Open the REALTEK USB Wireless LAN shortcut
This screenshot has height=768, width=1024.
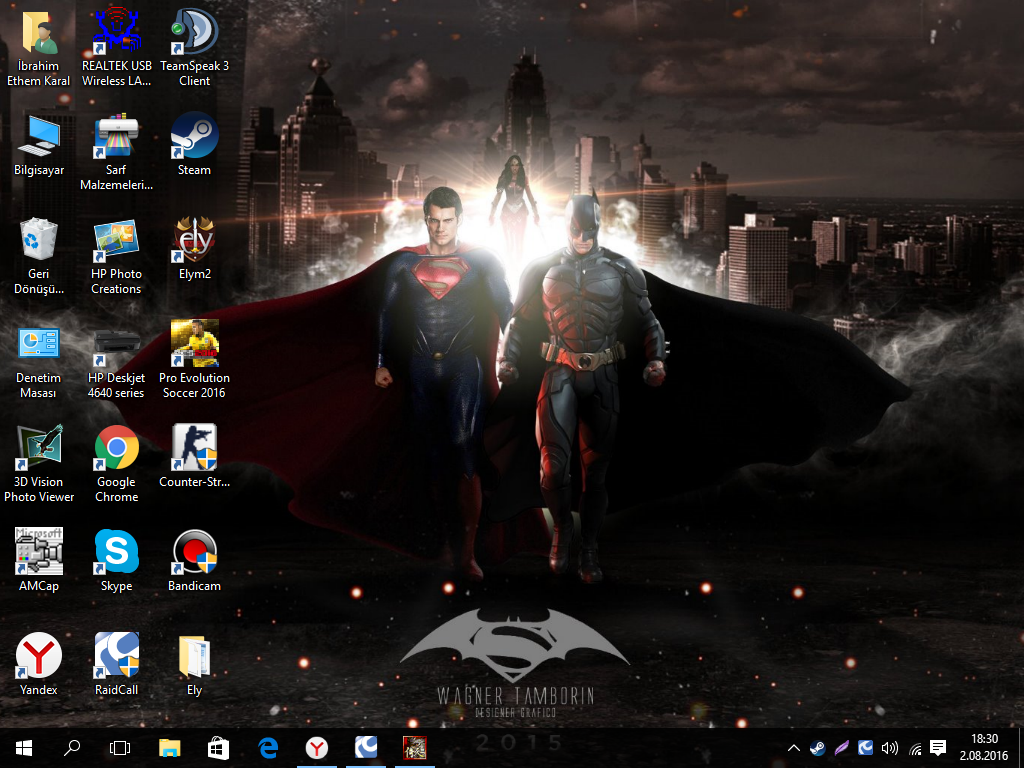click(116, 47)
